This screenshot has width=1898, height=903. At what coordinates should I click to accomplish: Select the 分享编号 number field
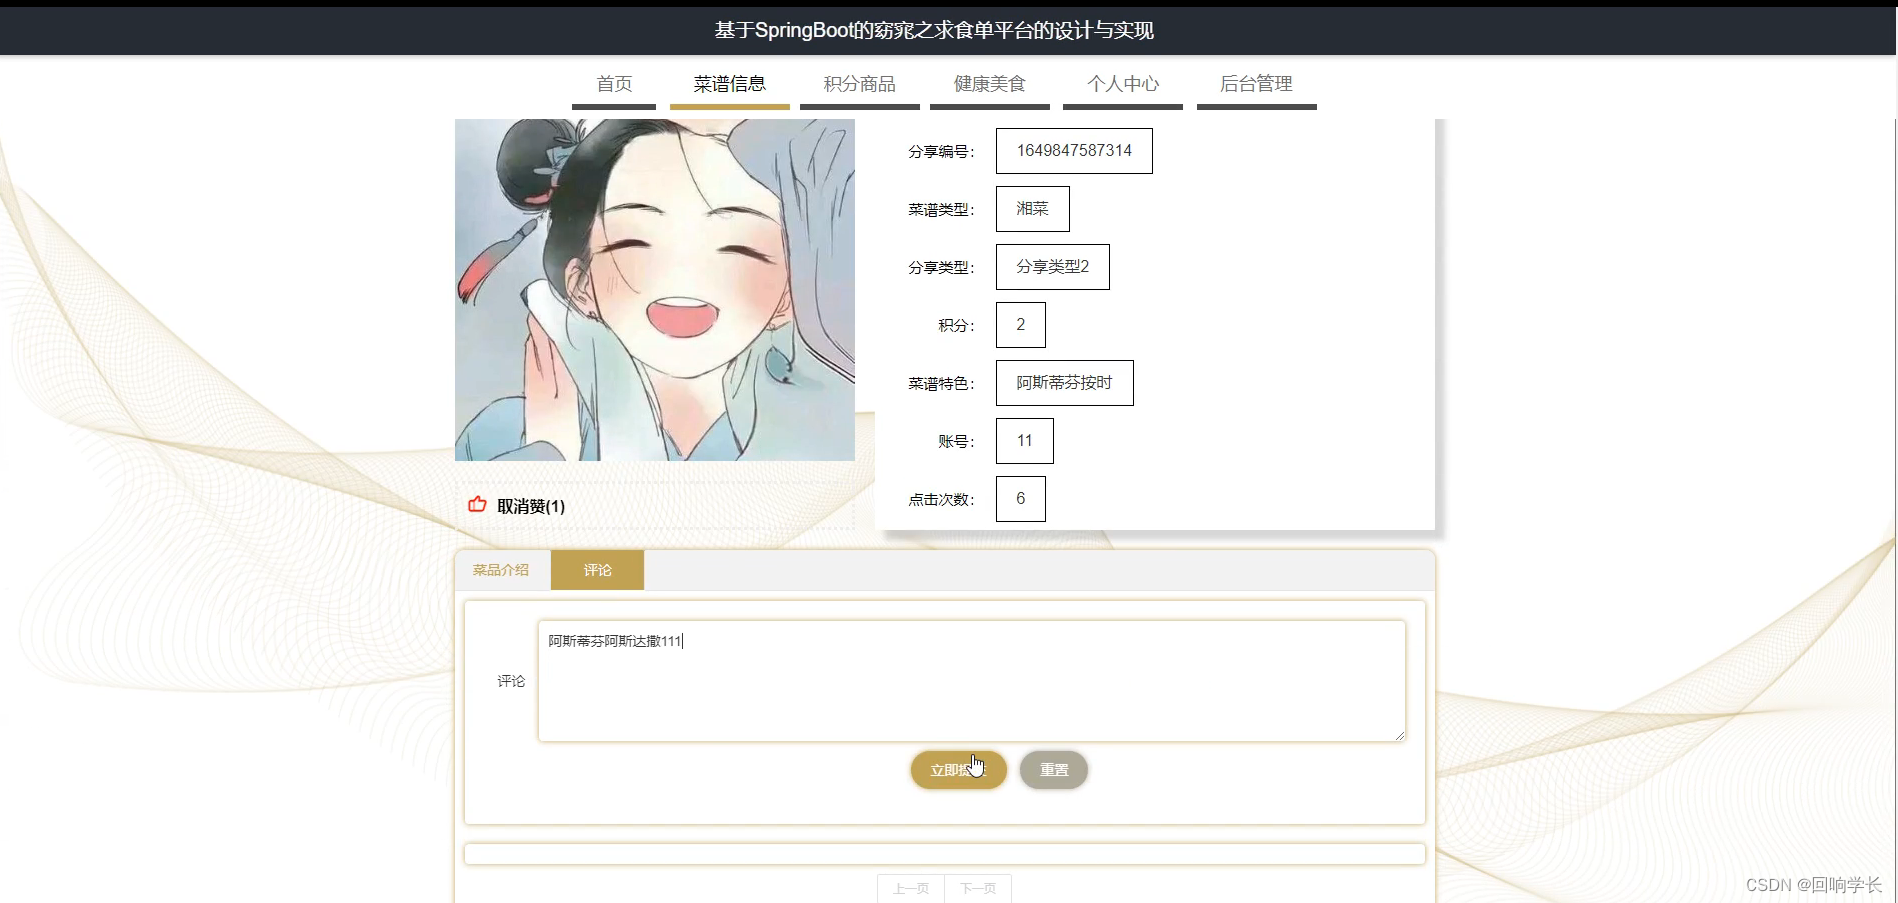click(x=1073, y=150)
